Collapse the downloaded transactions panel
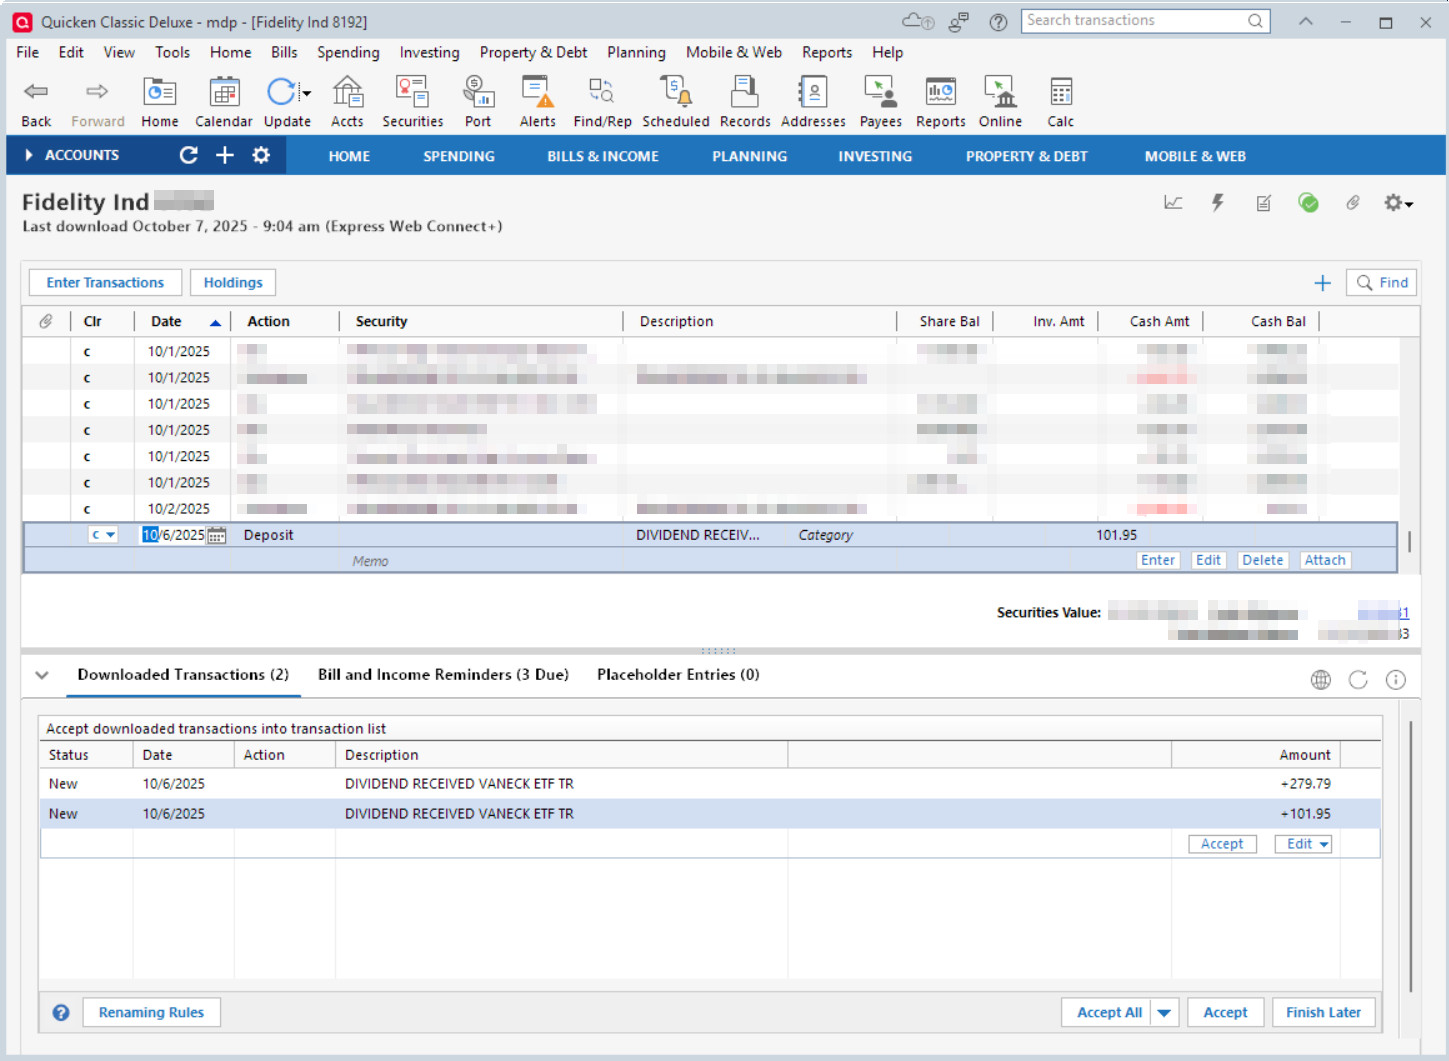 42,675
